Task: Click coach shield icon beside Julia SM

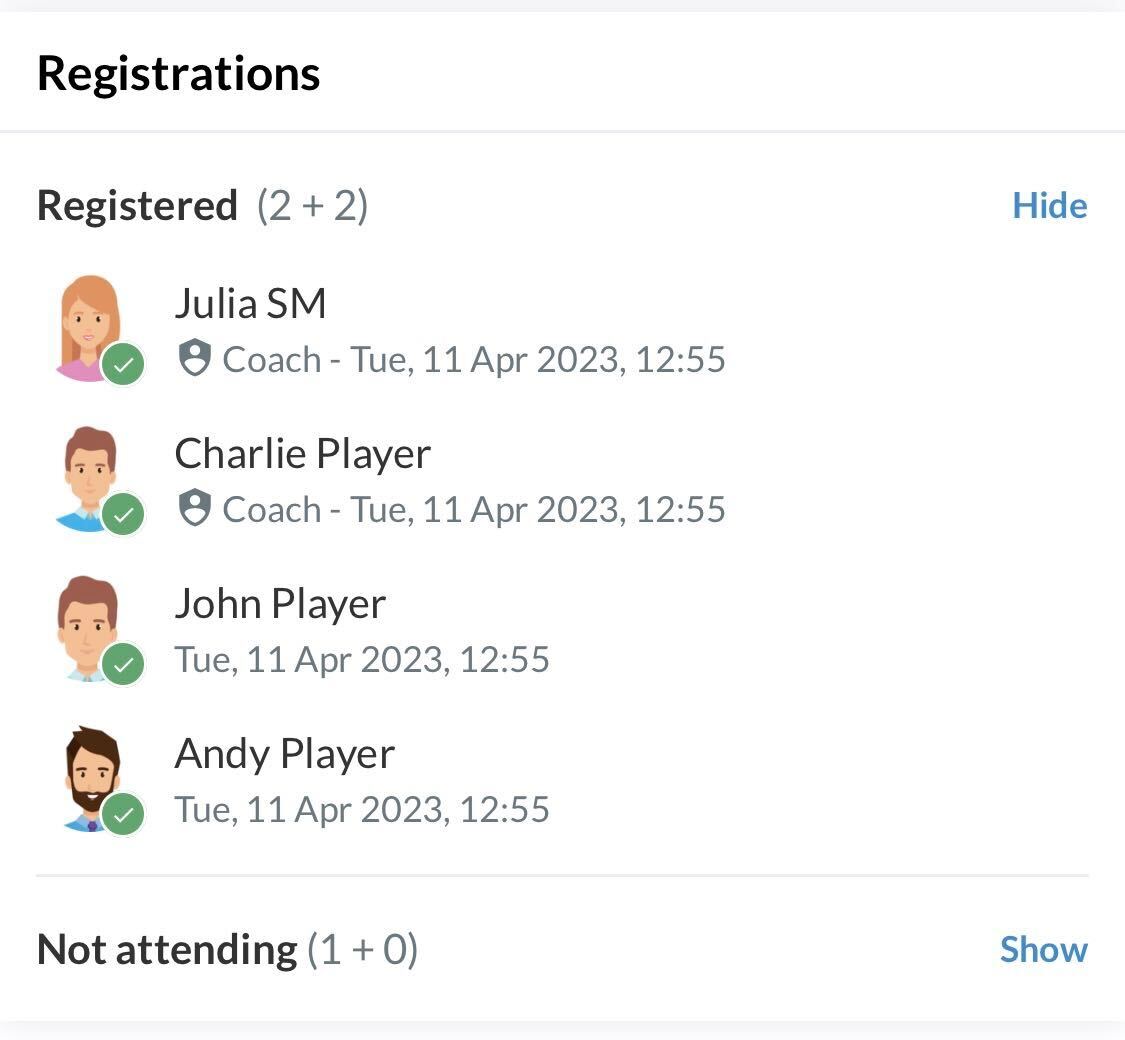Action: tap(194, 358)
